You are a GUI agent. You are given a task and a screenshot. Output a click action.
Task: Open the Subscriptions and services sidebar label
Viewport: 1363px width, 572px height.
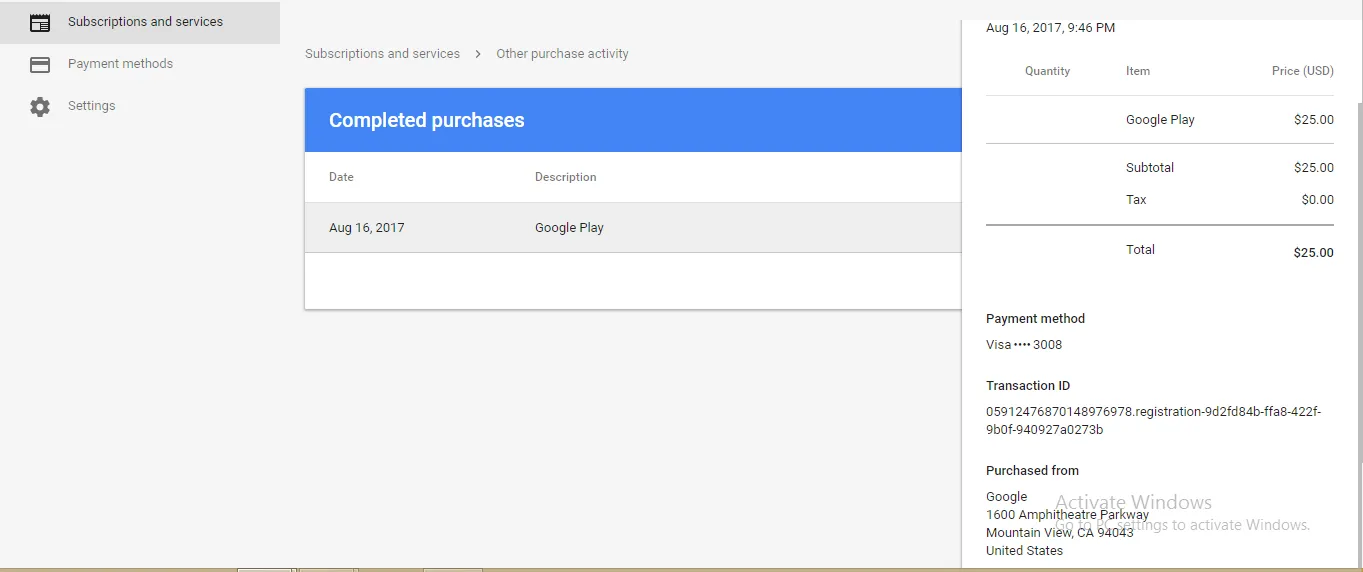[x=145, y=22]
